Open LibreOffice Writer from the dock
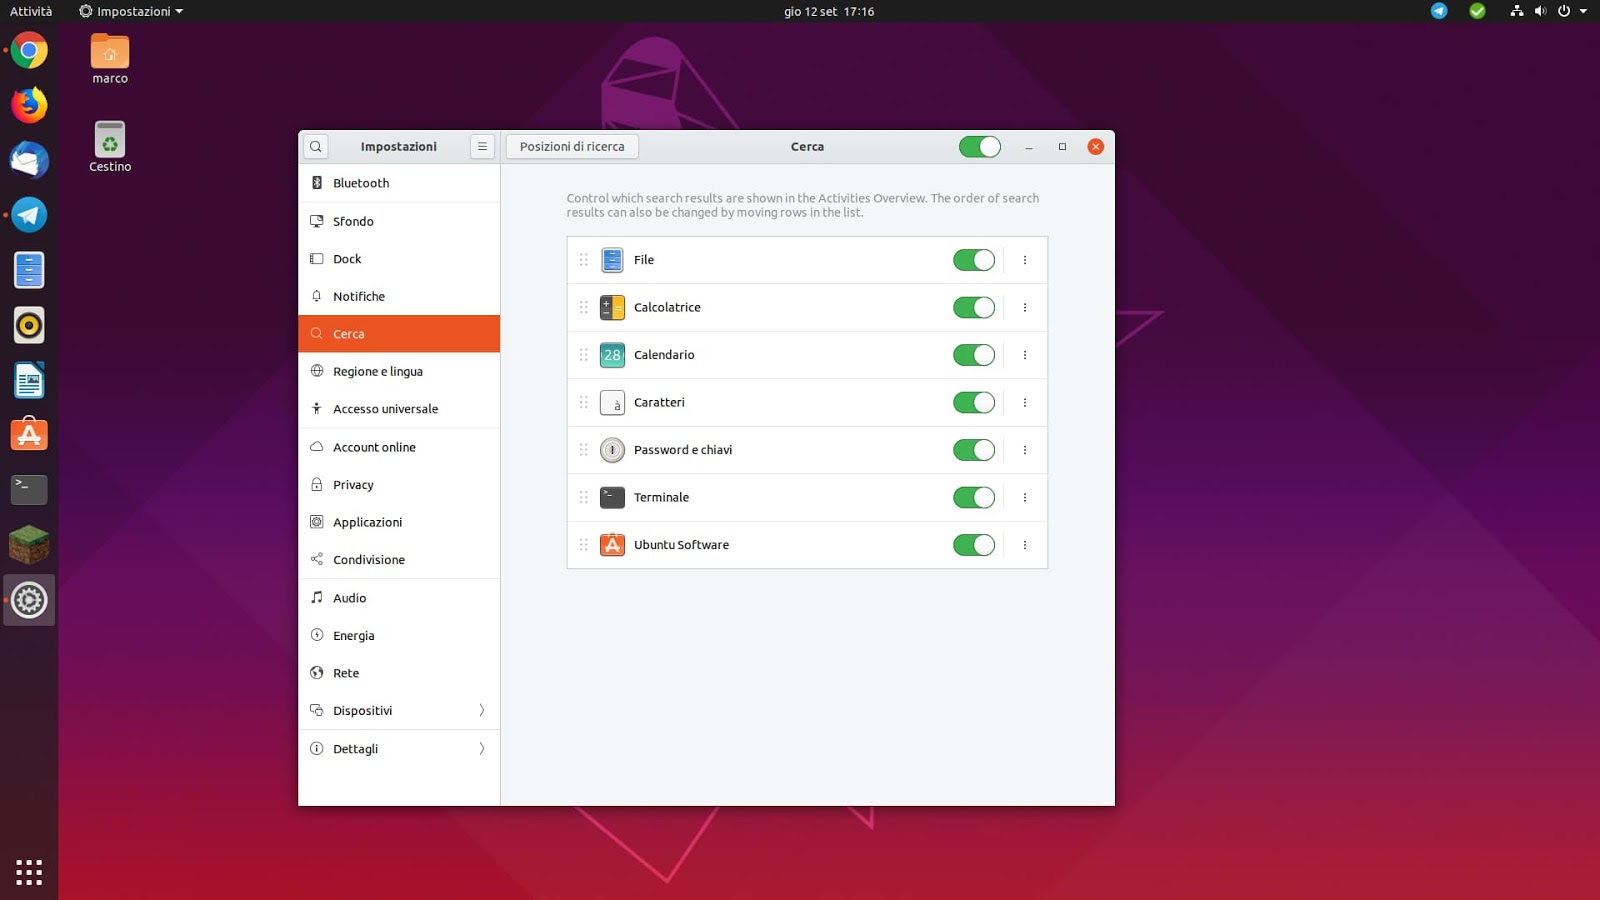 29,380
